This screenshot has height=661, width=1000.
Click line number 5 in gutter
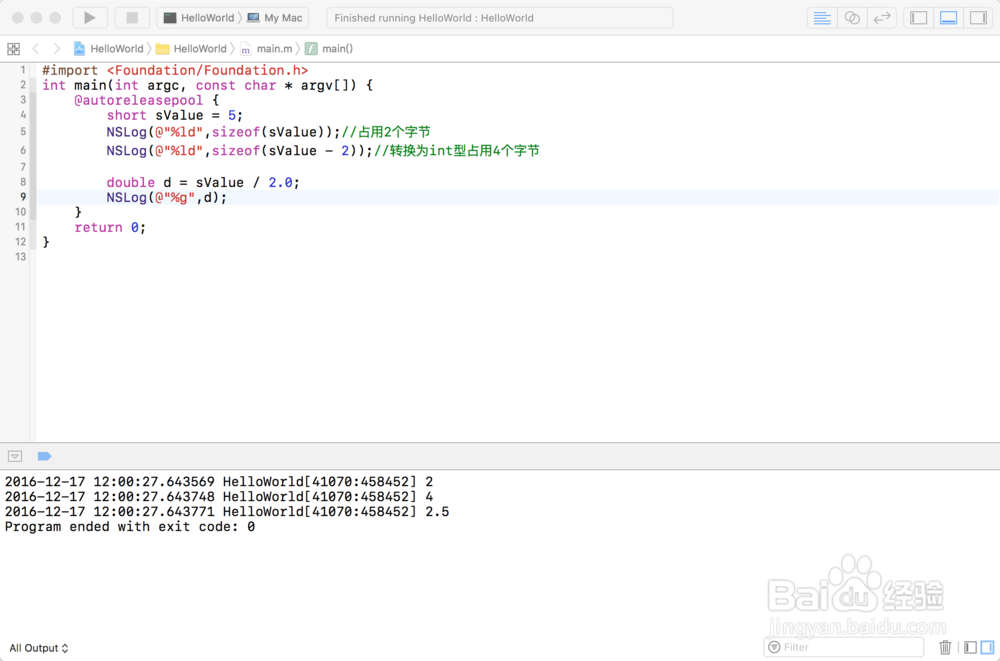(x=23, y=131)
